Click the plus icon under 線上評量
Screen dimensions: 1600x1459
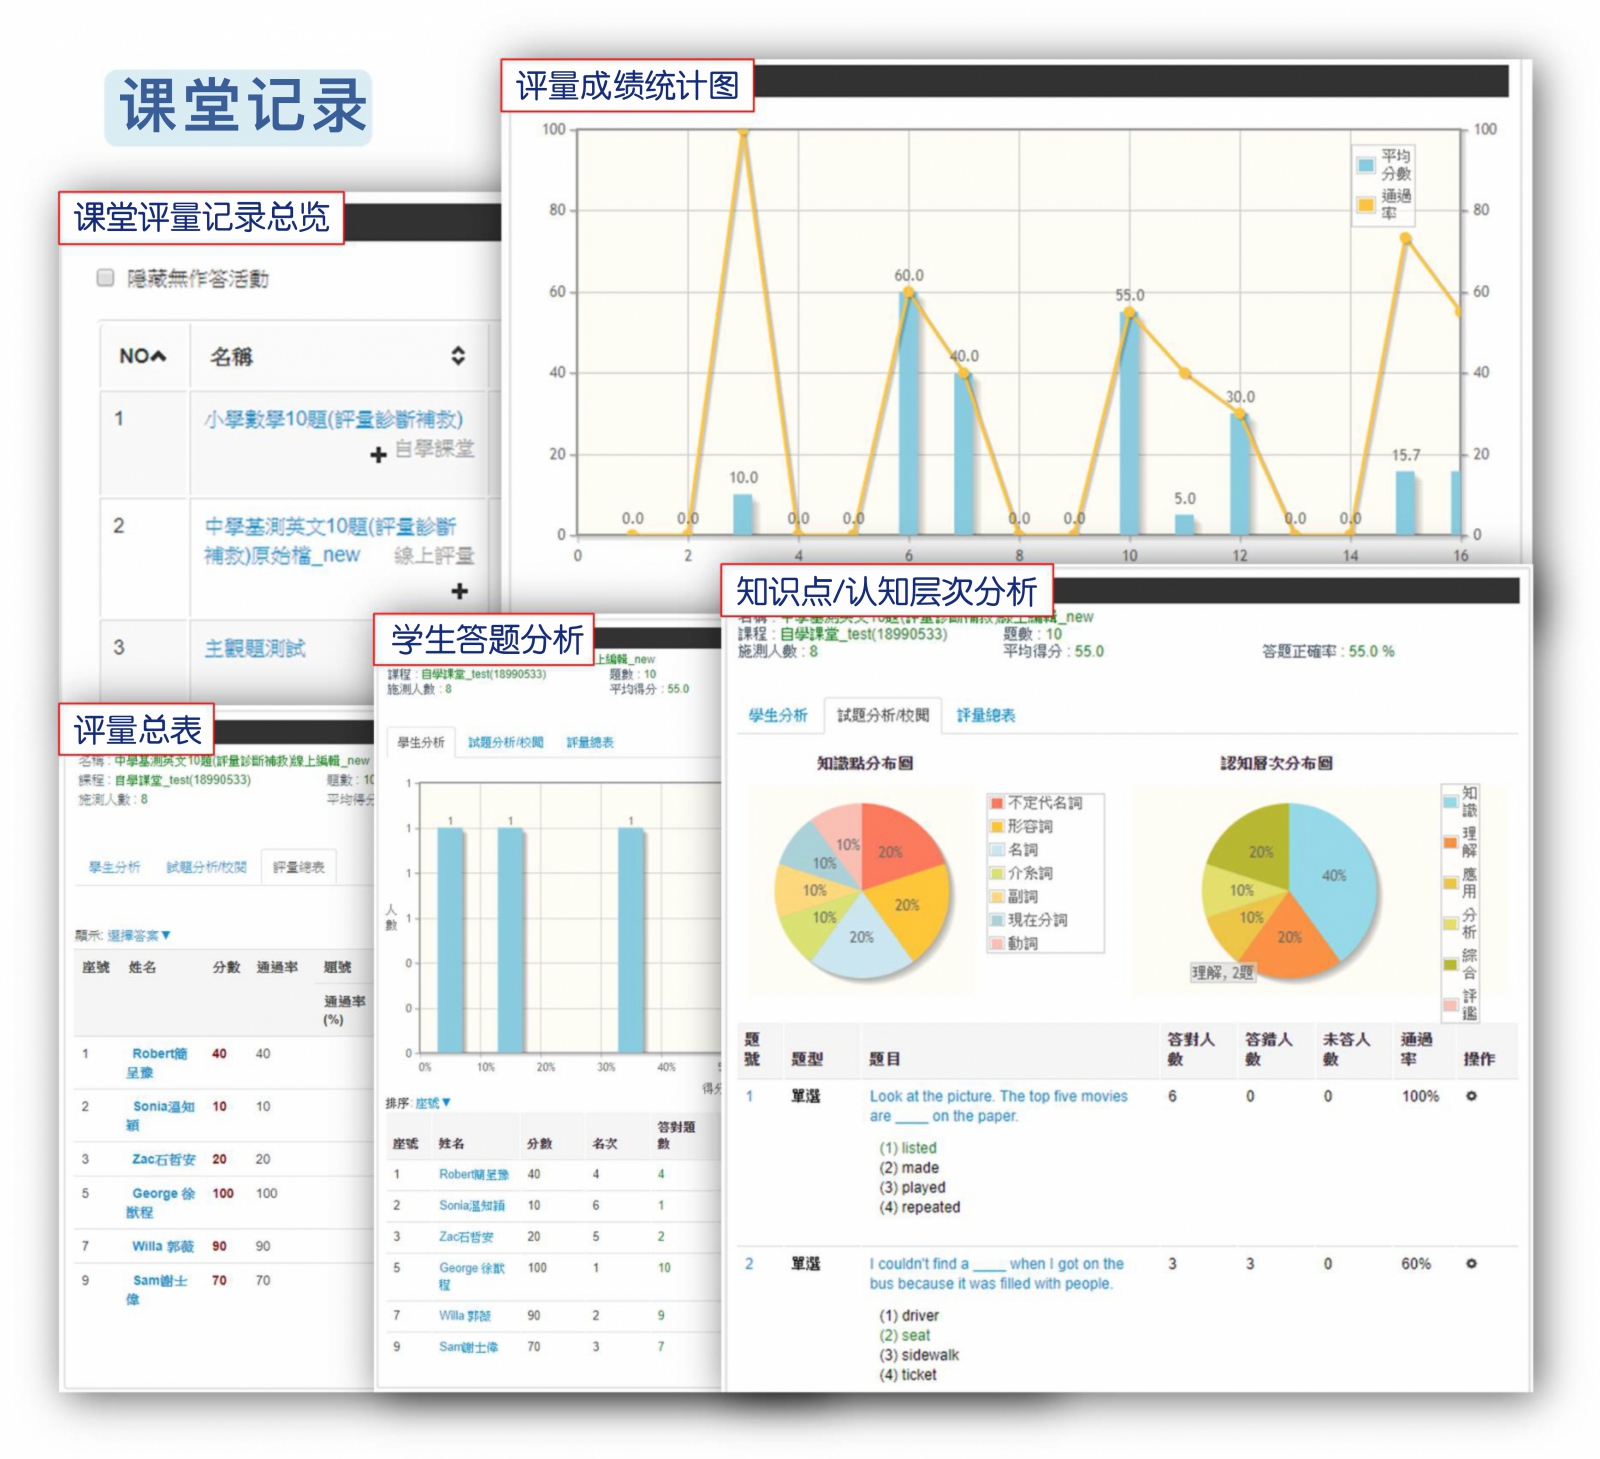pyautogui.click(x=460, y=591)
